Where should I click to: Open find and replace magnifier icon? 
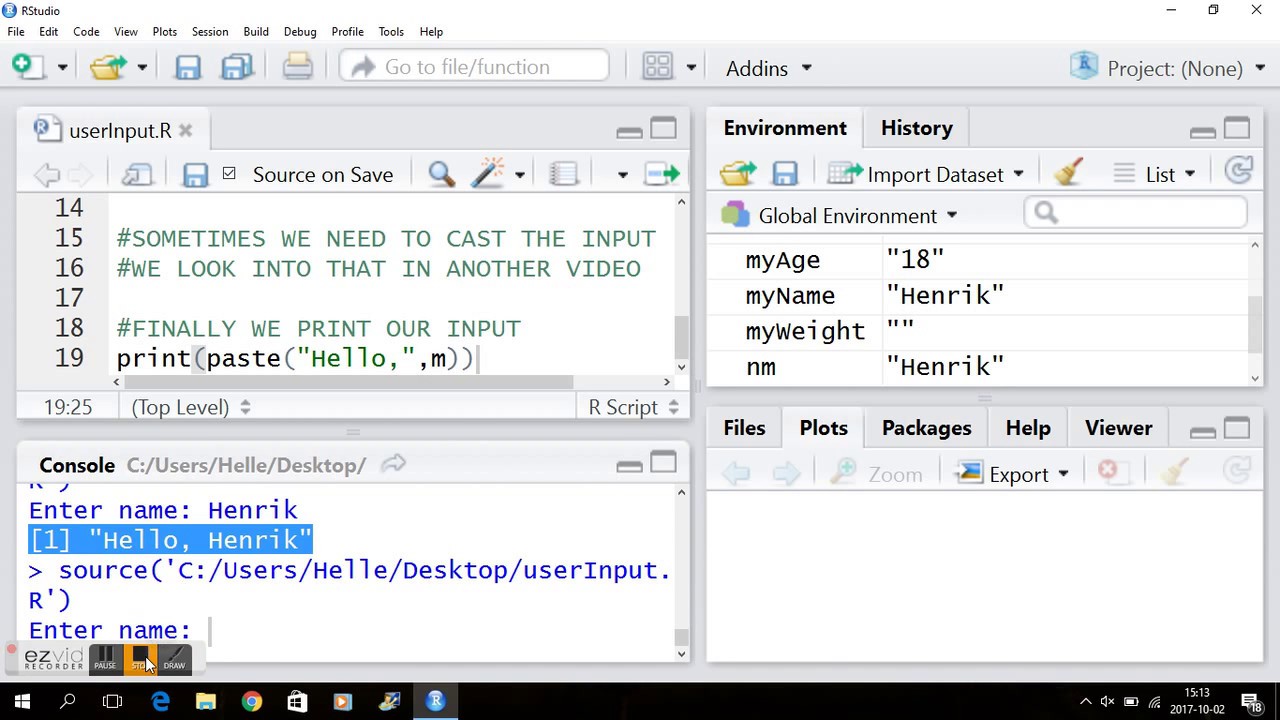click(441, 174)
